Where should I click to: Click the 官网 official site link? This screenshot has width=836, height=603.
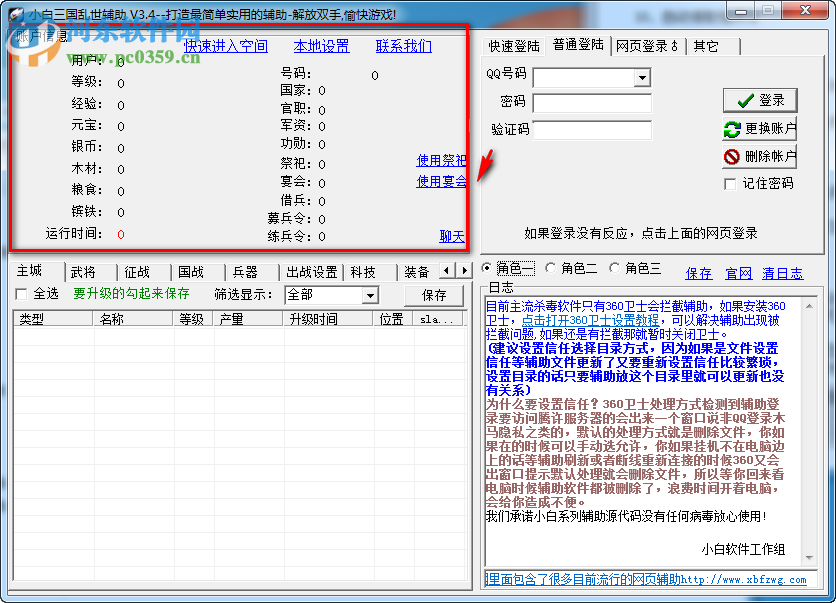pyautogui.click(x=739, y=274)
